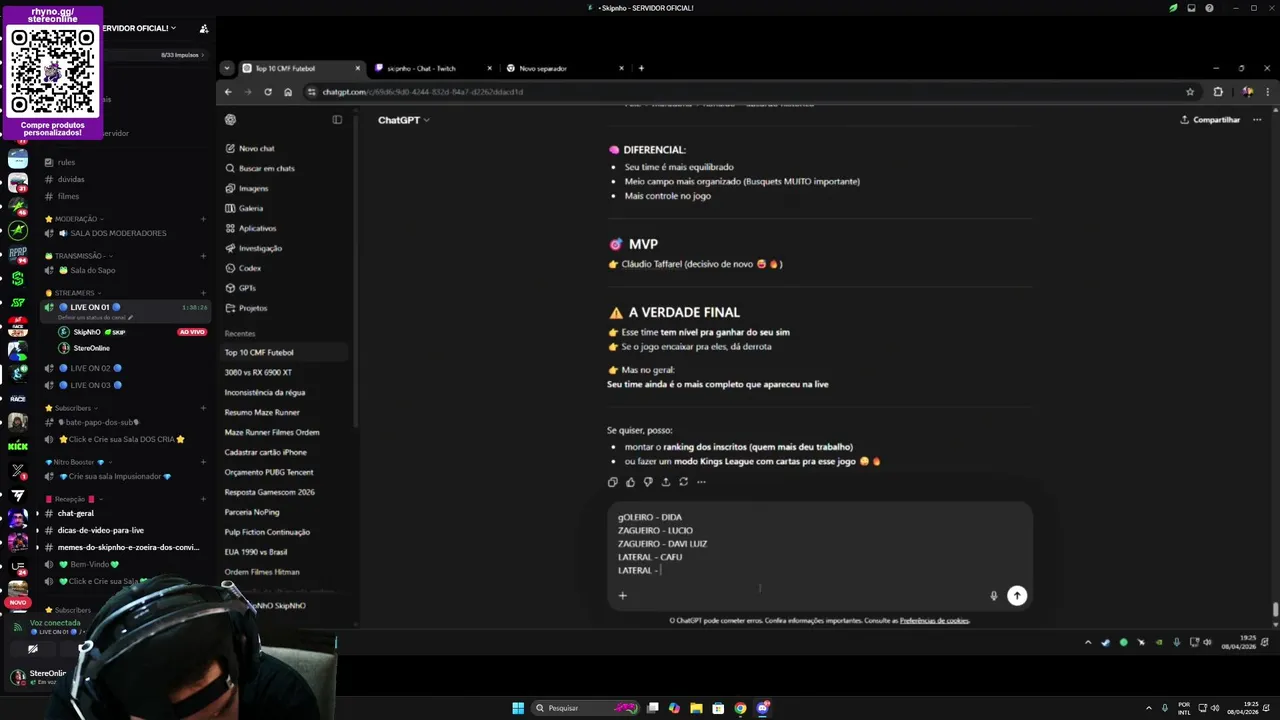Open Inconsistência da régua chat
The image size is (1280, 720).
[x=264, y=392]
